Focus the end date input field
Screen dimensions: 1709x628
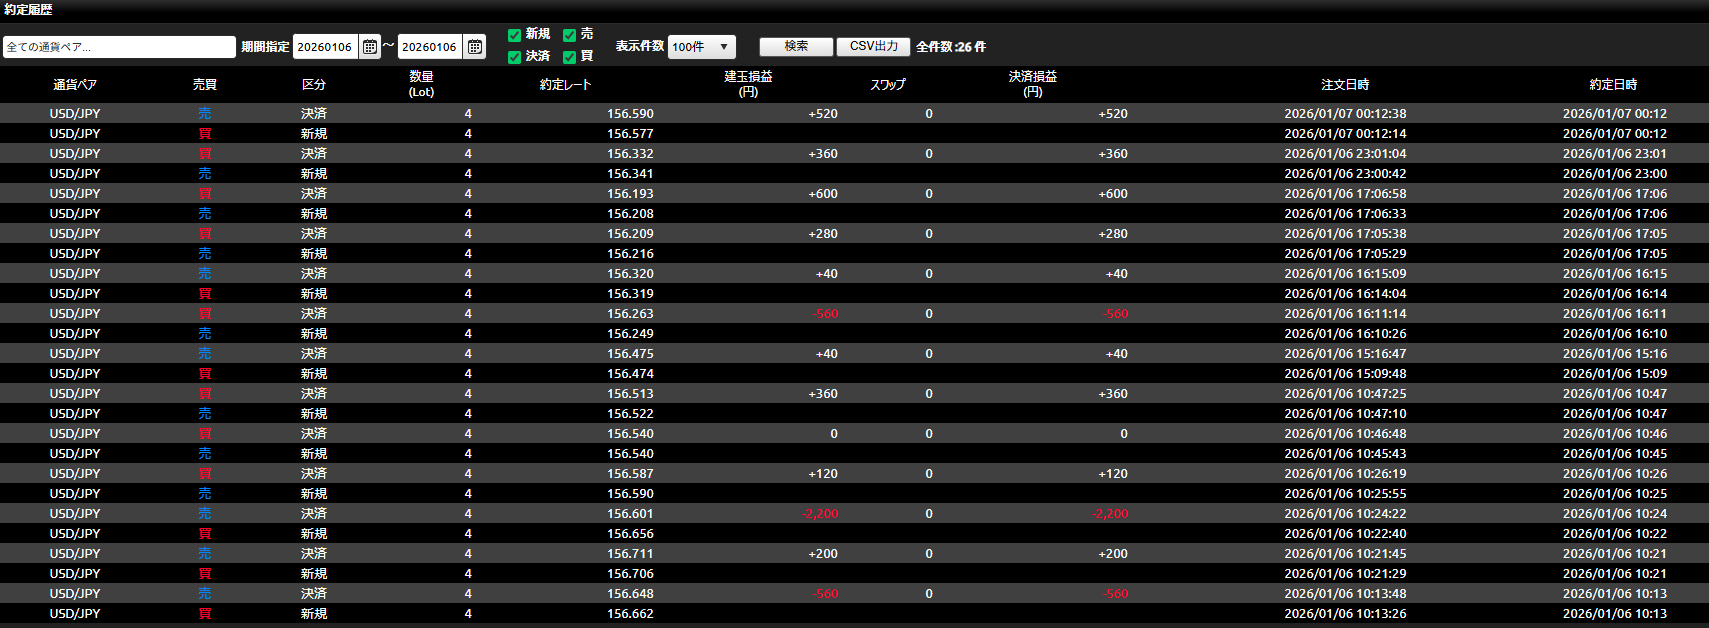point(430,47)
